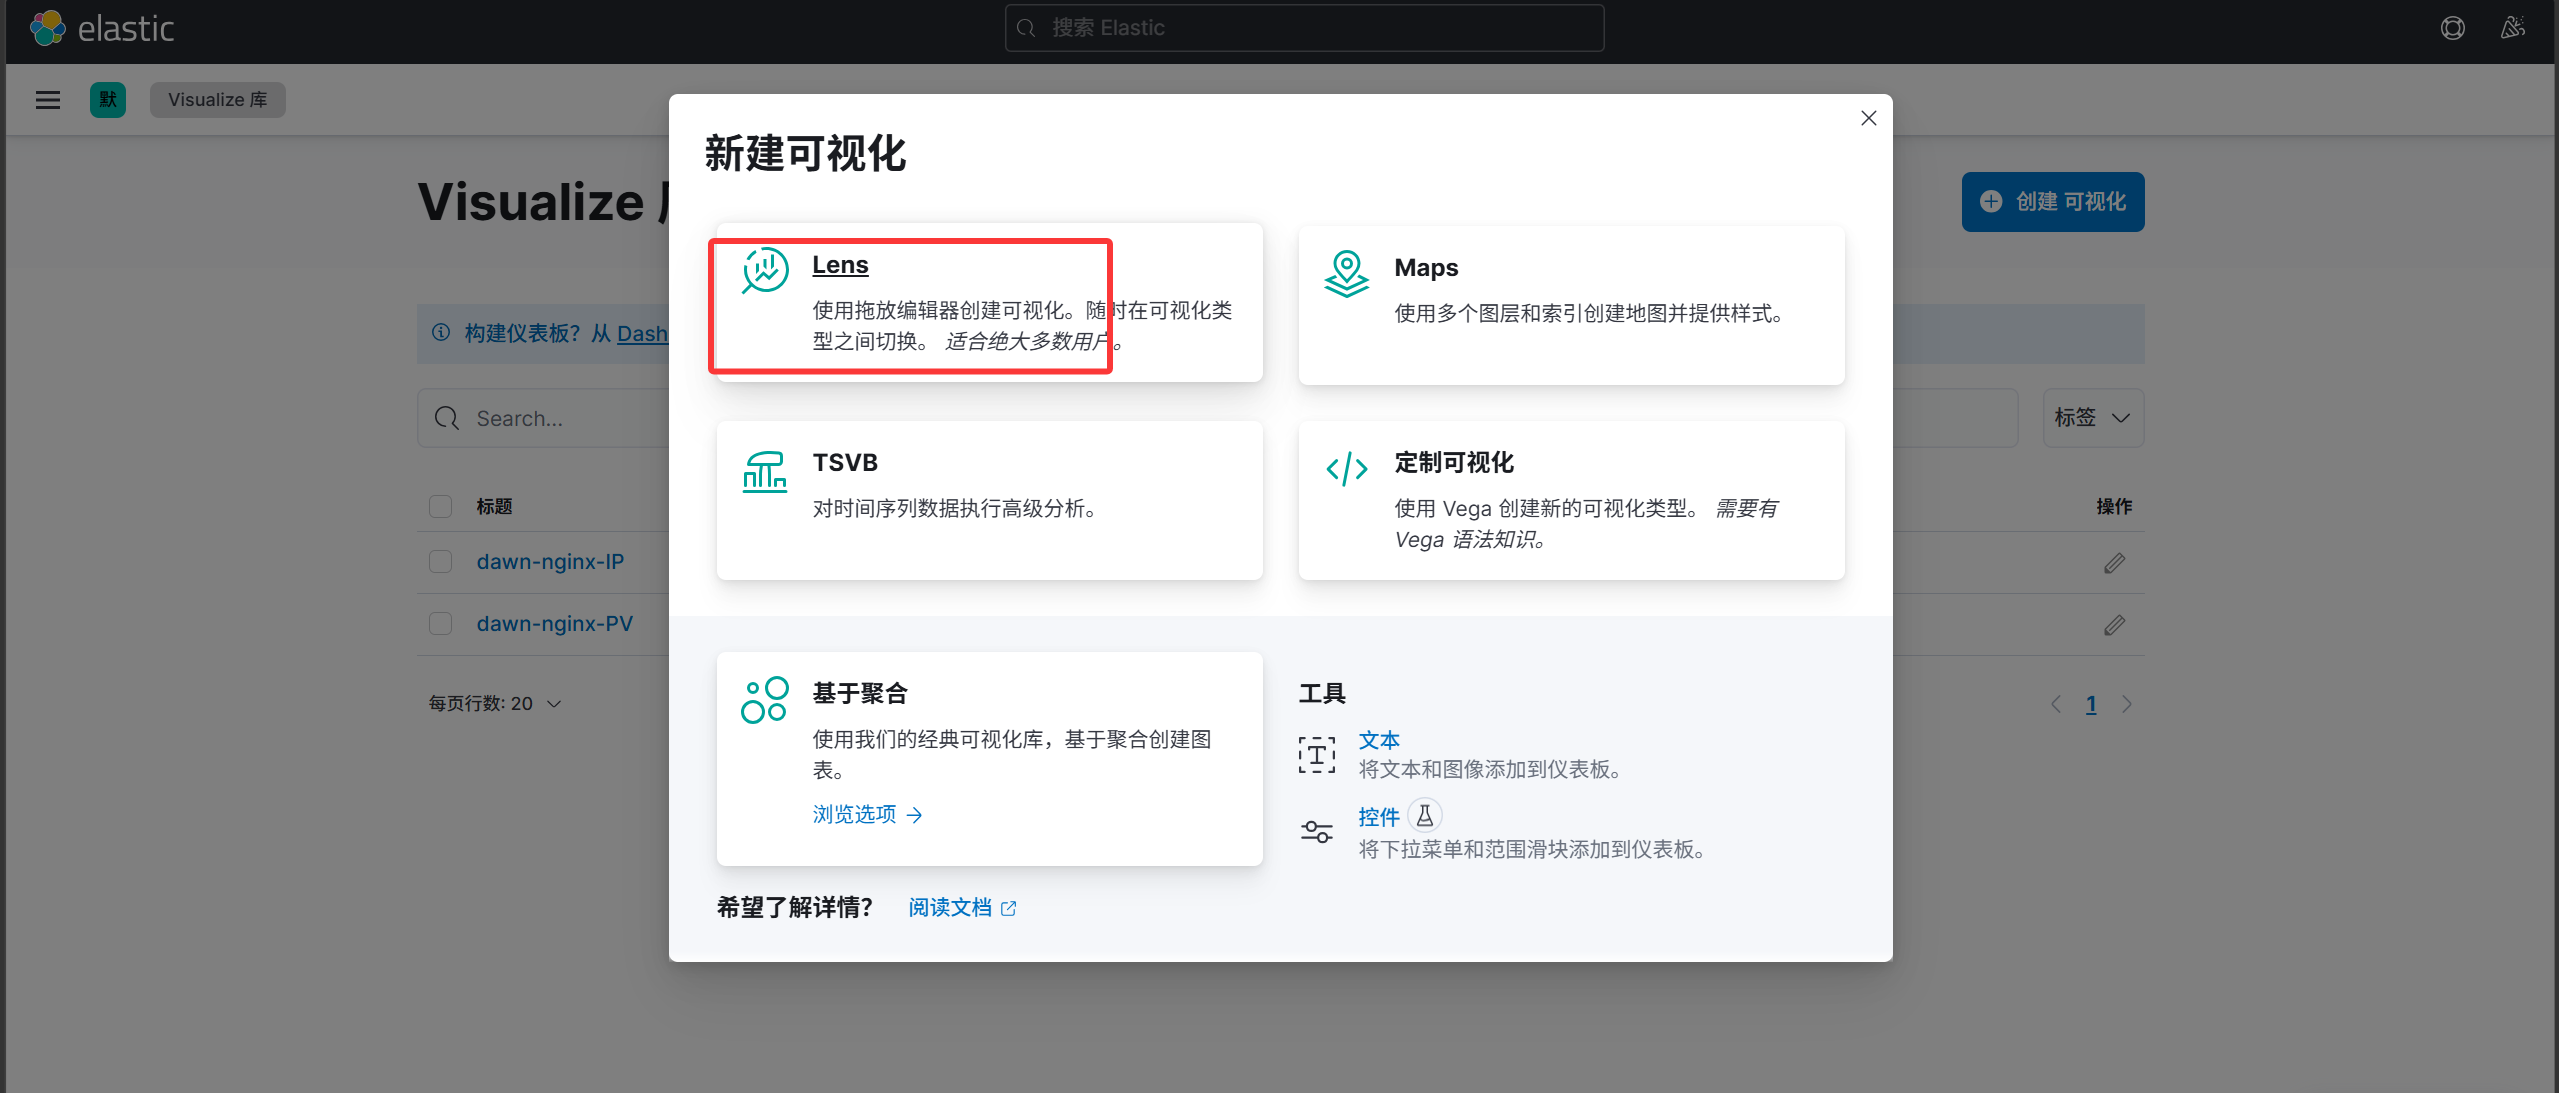Click the info icon in callout
The width and height of the screenshot is (2559, 1093).
pyautogui.click(x=441, y=333)
